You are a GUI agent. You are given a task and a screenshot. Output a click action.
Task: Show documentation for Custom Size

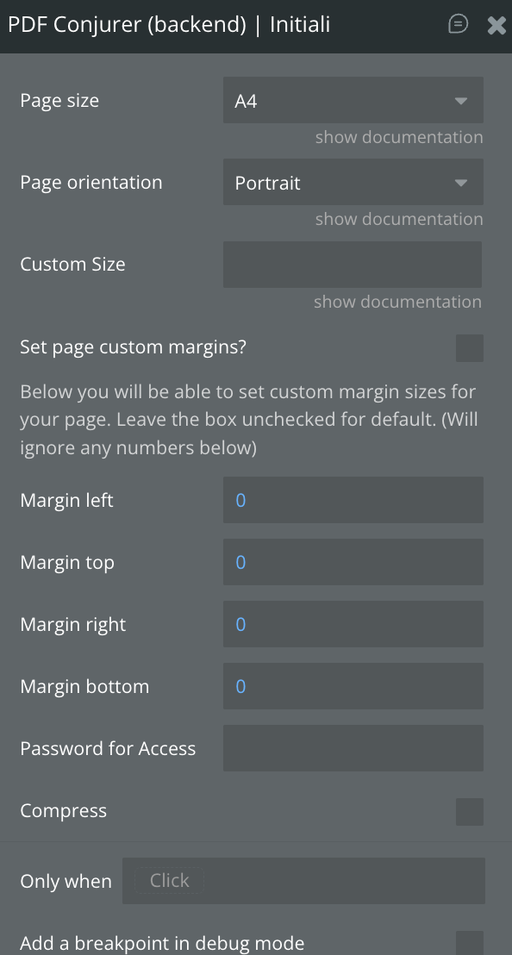pyautogui.click(x=398, y=302)
